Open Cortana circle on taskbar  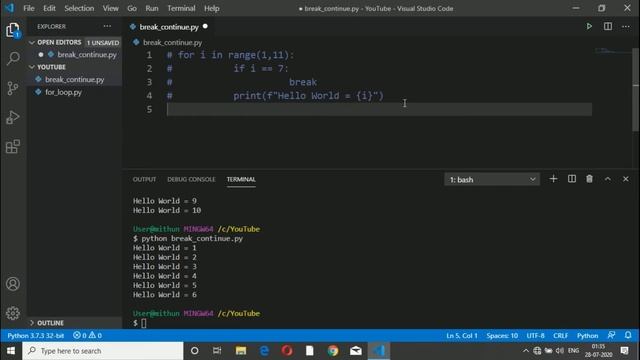[195, 351]
